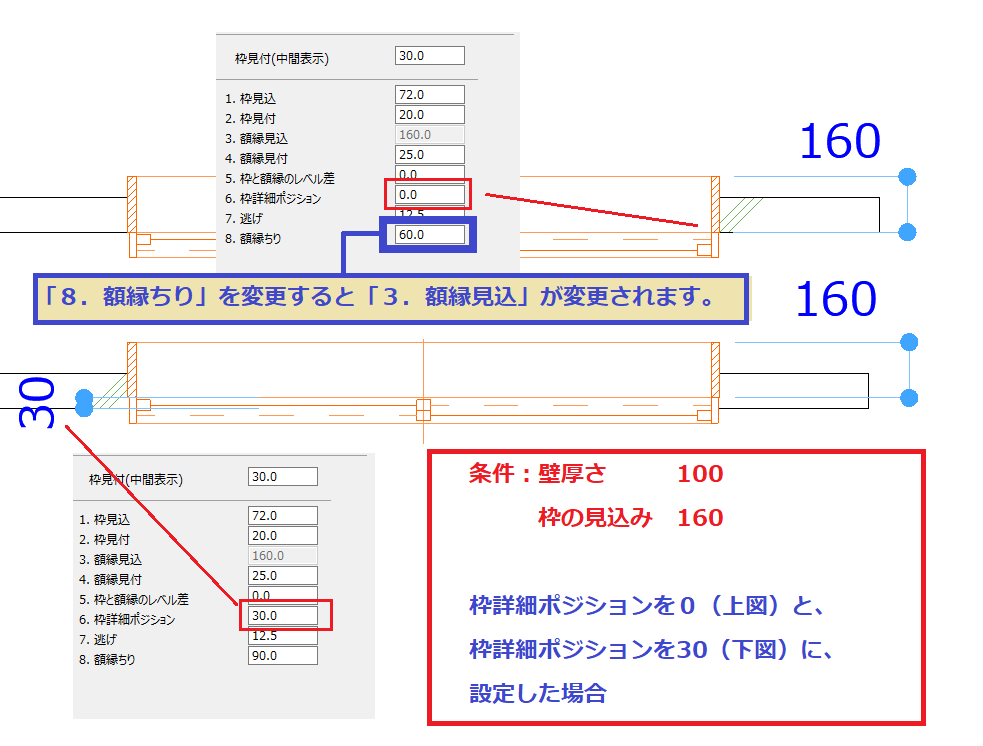Screen dimensions: 983x746
Task: Click the 7. 逃げ field showing 12.5 in the lower panel
Action: (283, 636)
